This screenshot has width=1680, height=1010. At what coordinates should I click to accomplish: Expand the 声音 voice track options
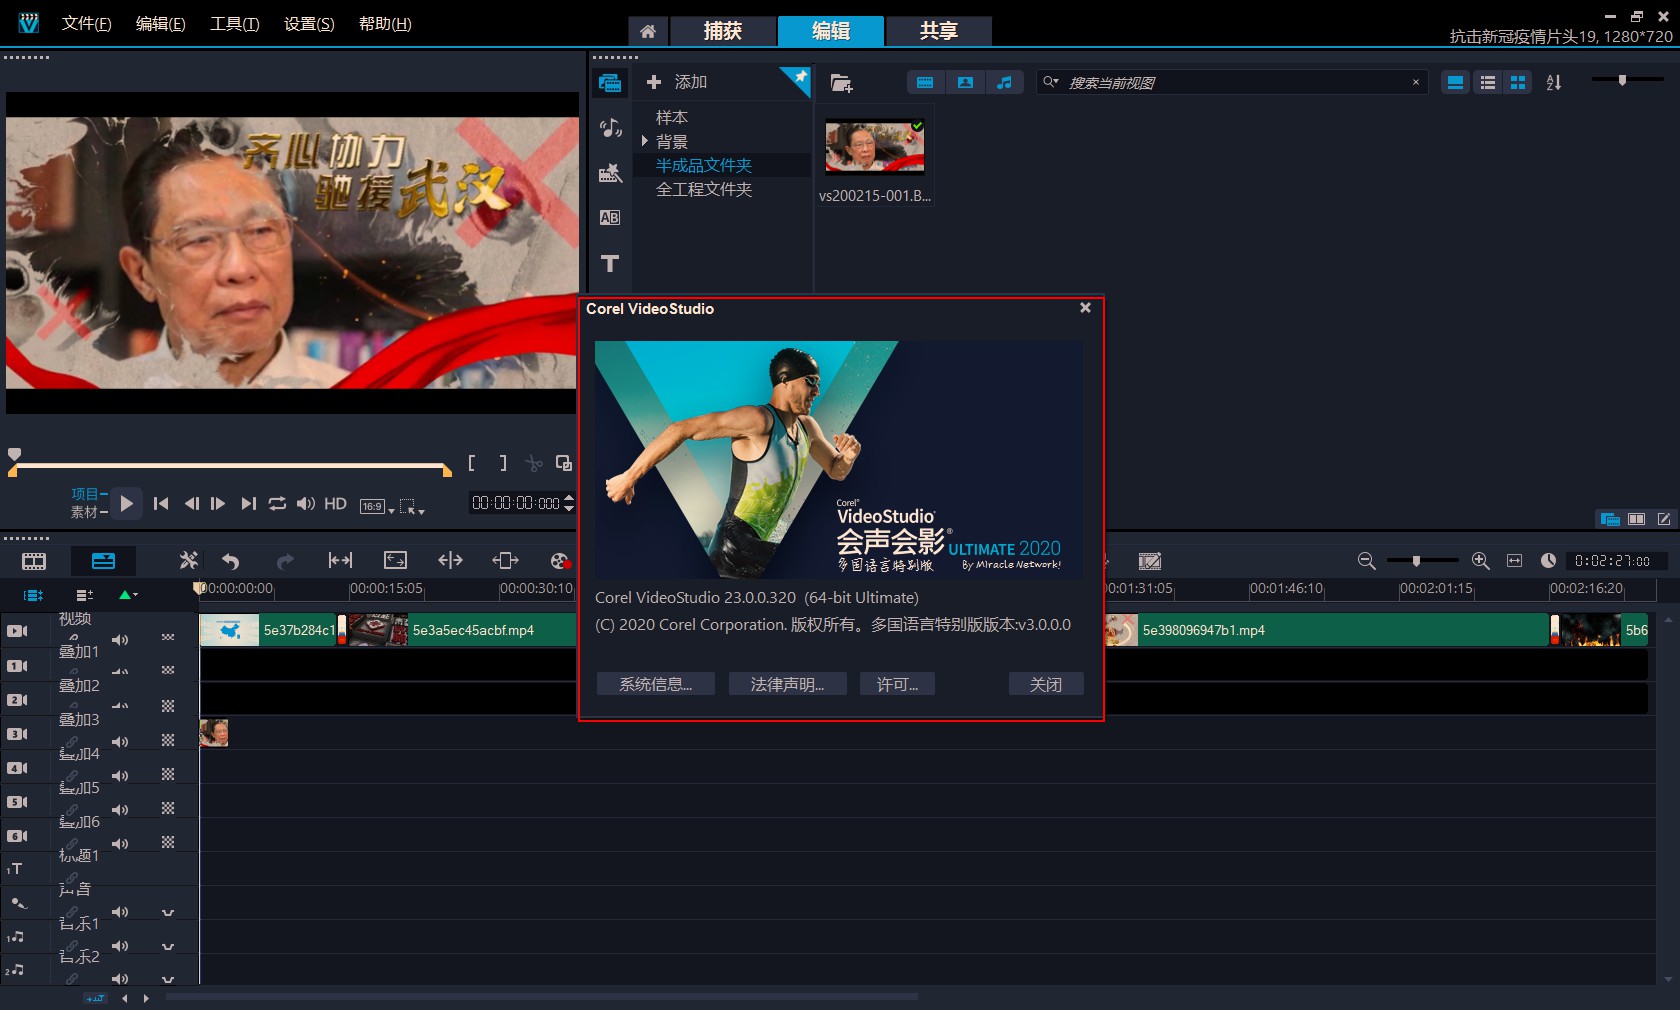168,913
